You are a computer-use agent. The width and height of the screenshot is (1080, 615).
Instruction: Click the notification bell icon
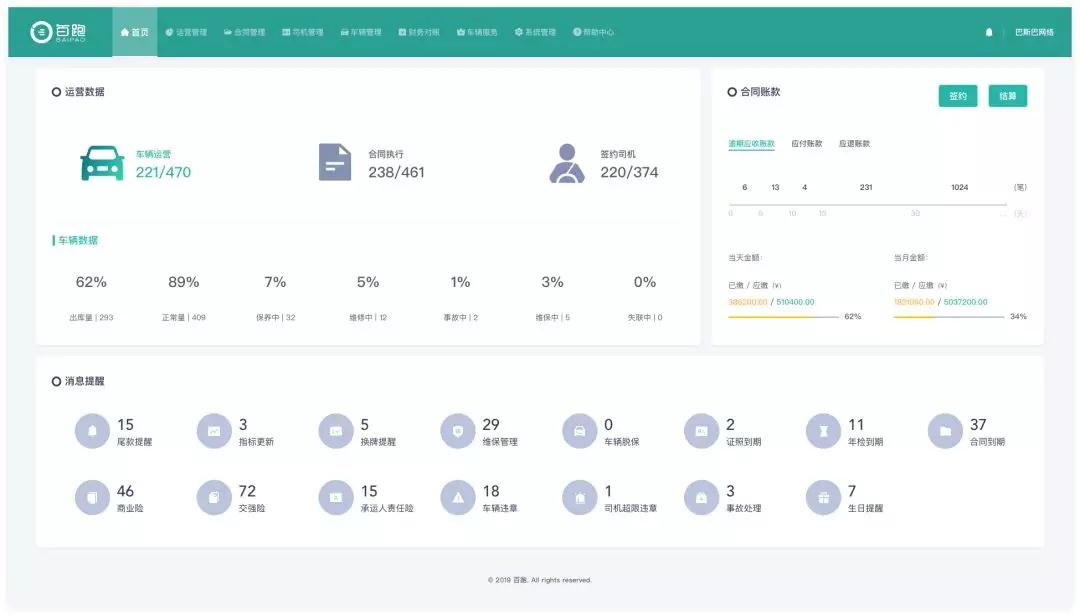989,32
